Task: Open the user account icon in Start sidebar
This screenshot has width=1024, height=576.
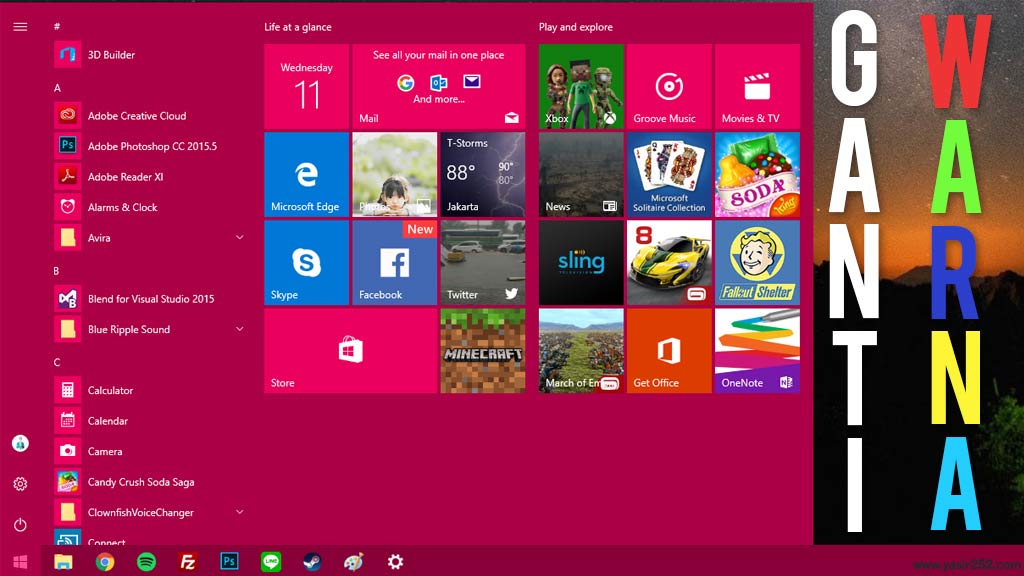Action: coord(20,443)
